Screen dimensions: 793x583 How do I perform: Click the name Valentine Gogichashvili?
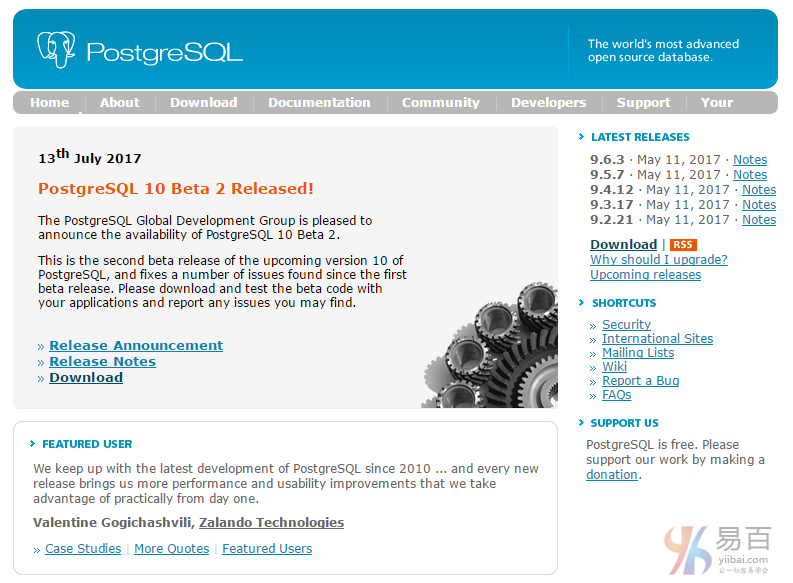point(114,522)
